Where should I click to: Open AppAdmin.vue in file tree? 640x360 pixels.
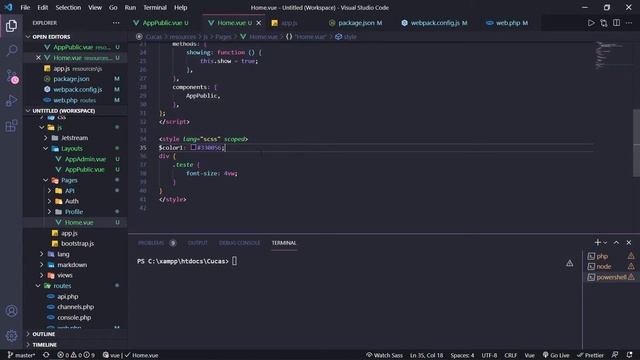click(x=85, y=159)
